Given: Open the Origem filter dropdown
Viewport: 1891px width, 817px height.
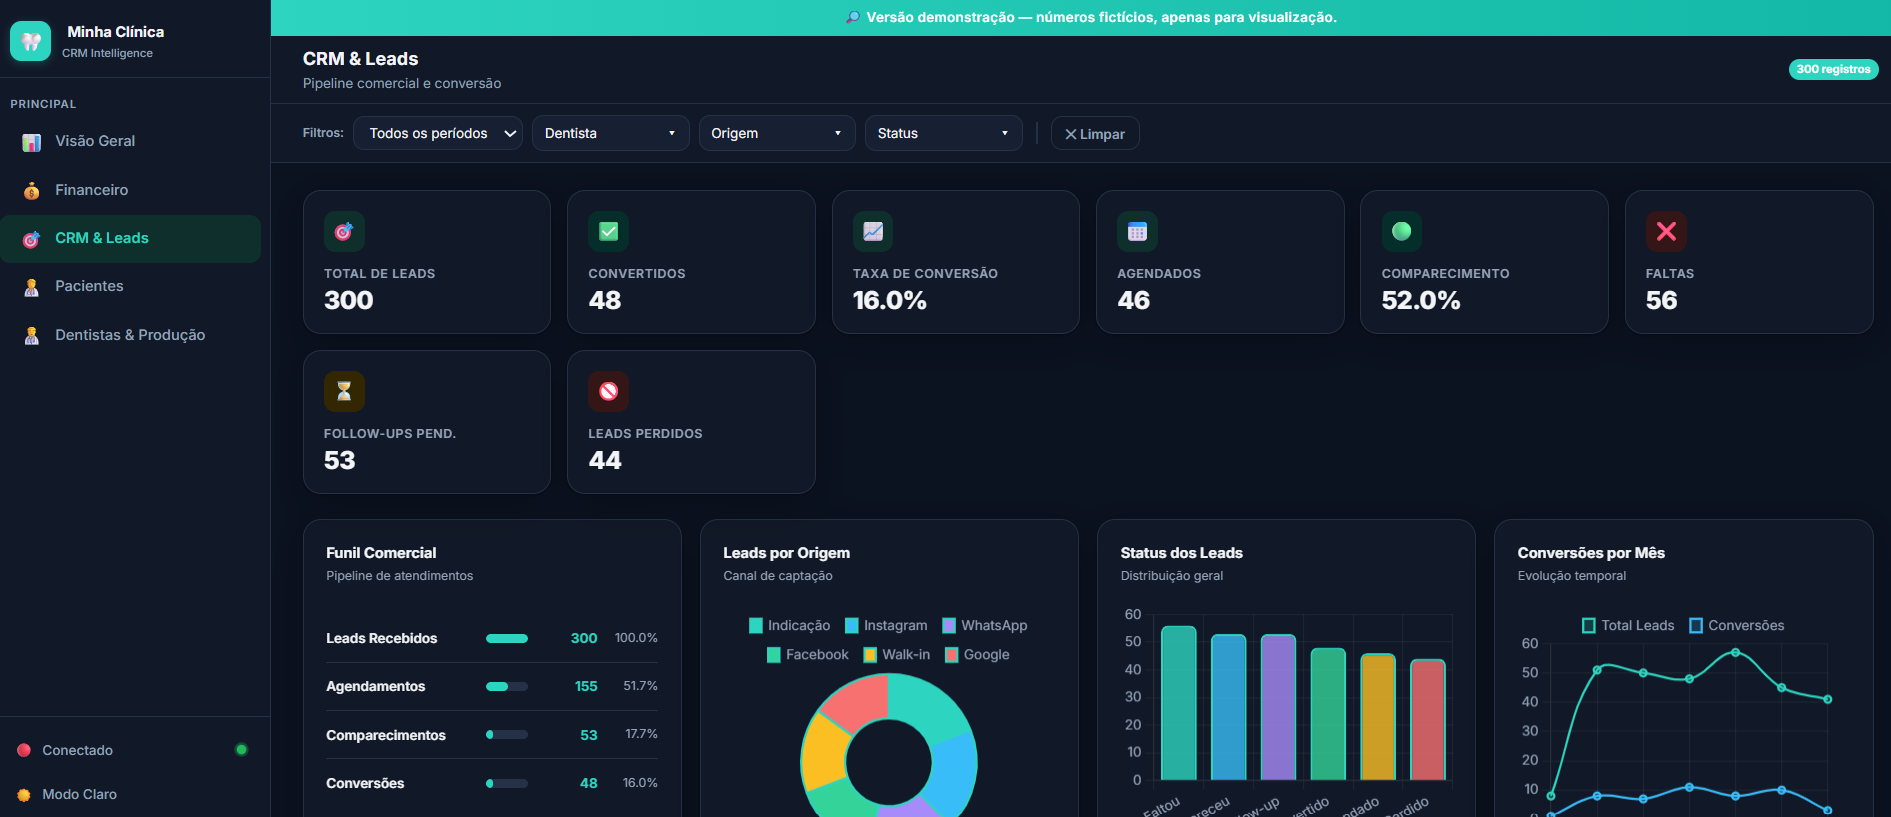Looking at the screenshot, I should click(x=777, y=133).
